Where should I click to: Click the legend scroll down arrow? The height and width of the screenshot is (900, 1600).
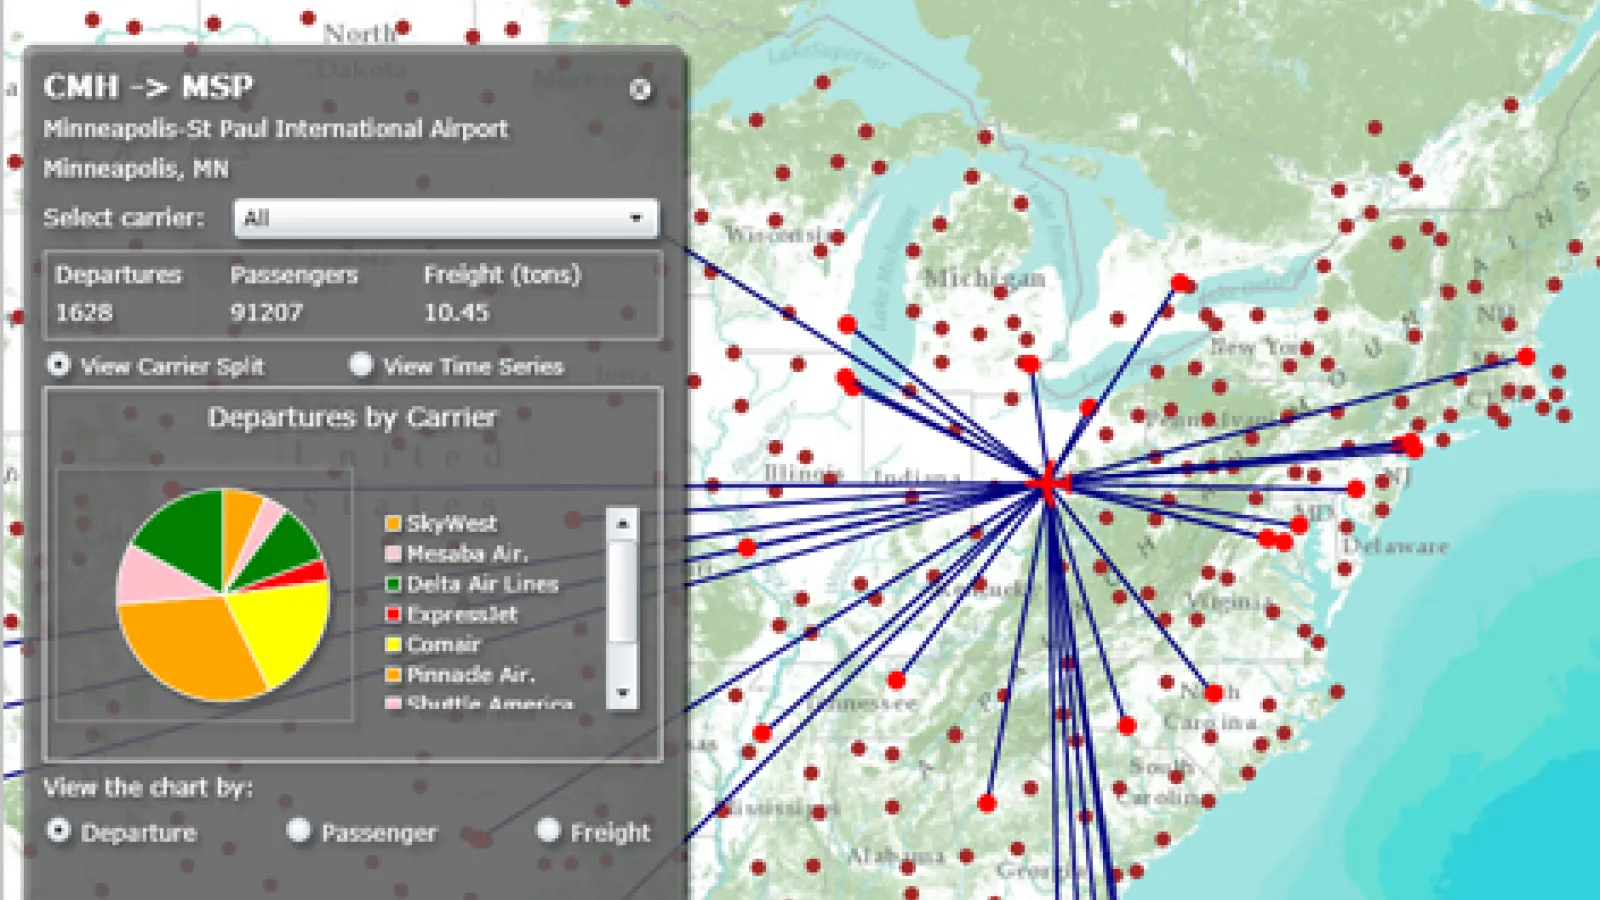tap(622, 693)
